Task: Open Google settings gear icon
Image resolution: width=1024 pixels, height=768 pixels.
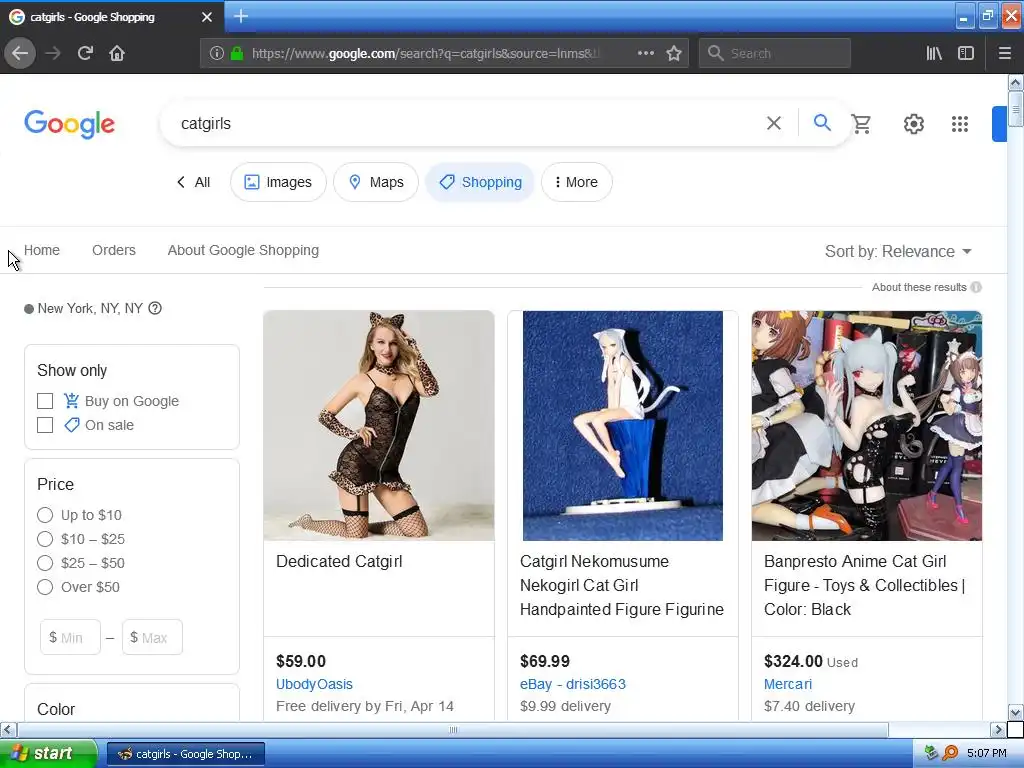Action: click(914, 123)
